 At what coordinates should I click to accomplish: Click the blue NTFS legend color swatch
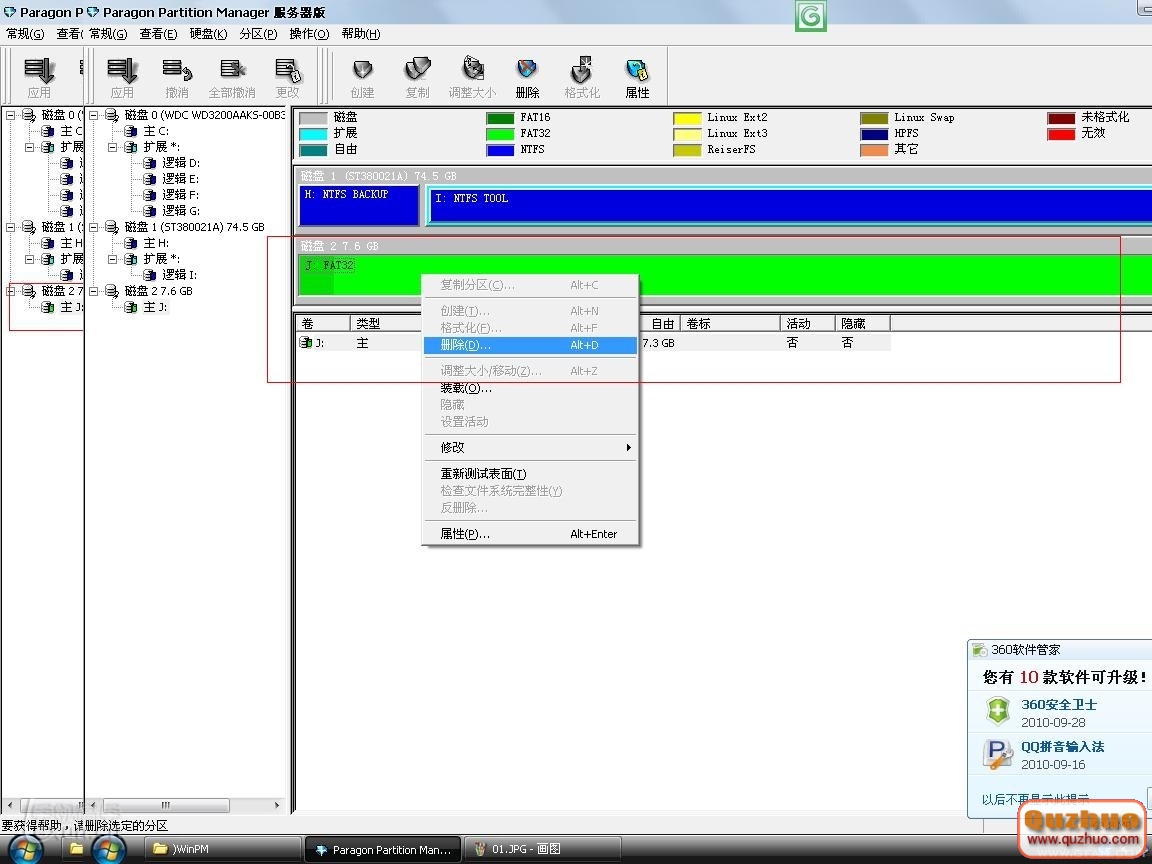pyautogui.click(x=500, y=150)
